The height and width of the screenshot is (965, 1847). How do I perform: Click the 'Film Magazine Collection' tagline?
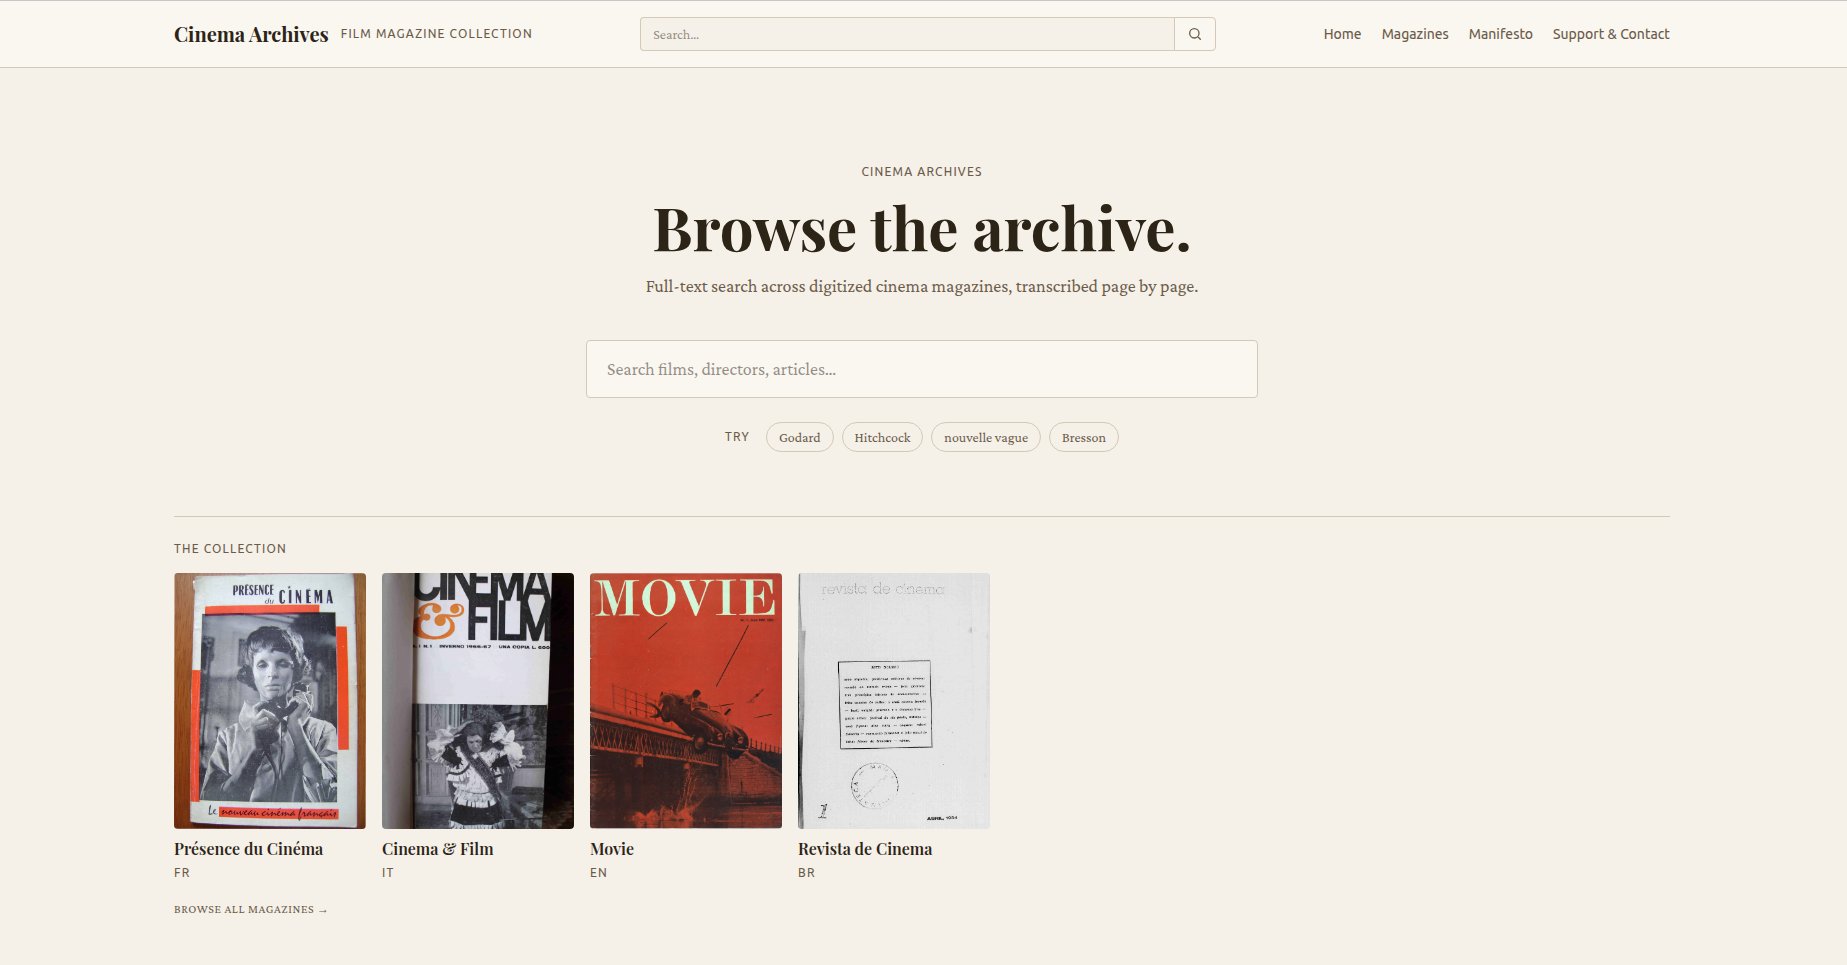436,34
